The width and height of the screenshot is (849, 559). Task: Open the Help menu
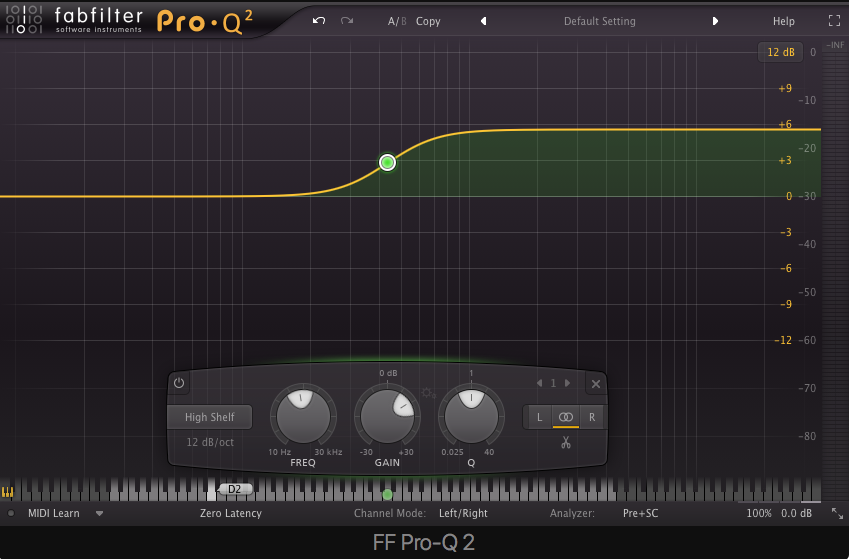[x=783, y=21]
